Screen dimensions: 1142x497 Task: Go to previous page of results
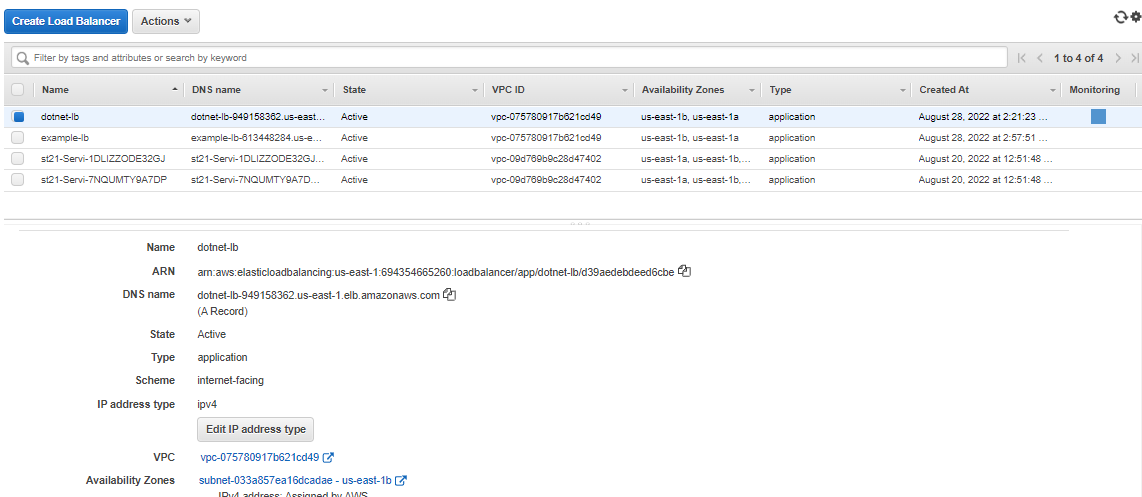1040,58
